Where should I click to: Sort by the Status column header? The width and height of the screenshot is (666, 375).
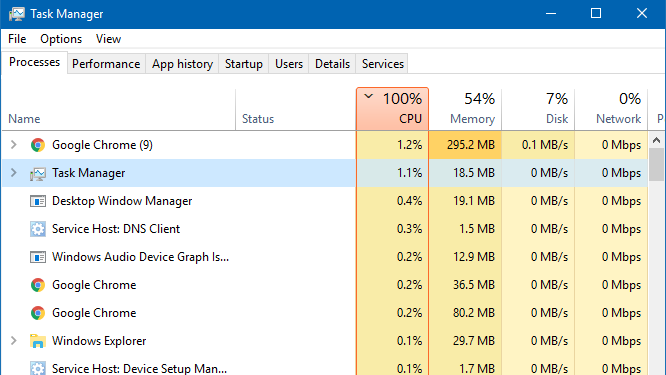click(x=296, y=110)
